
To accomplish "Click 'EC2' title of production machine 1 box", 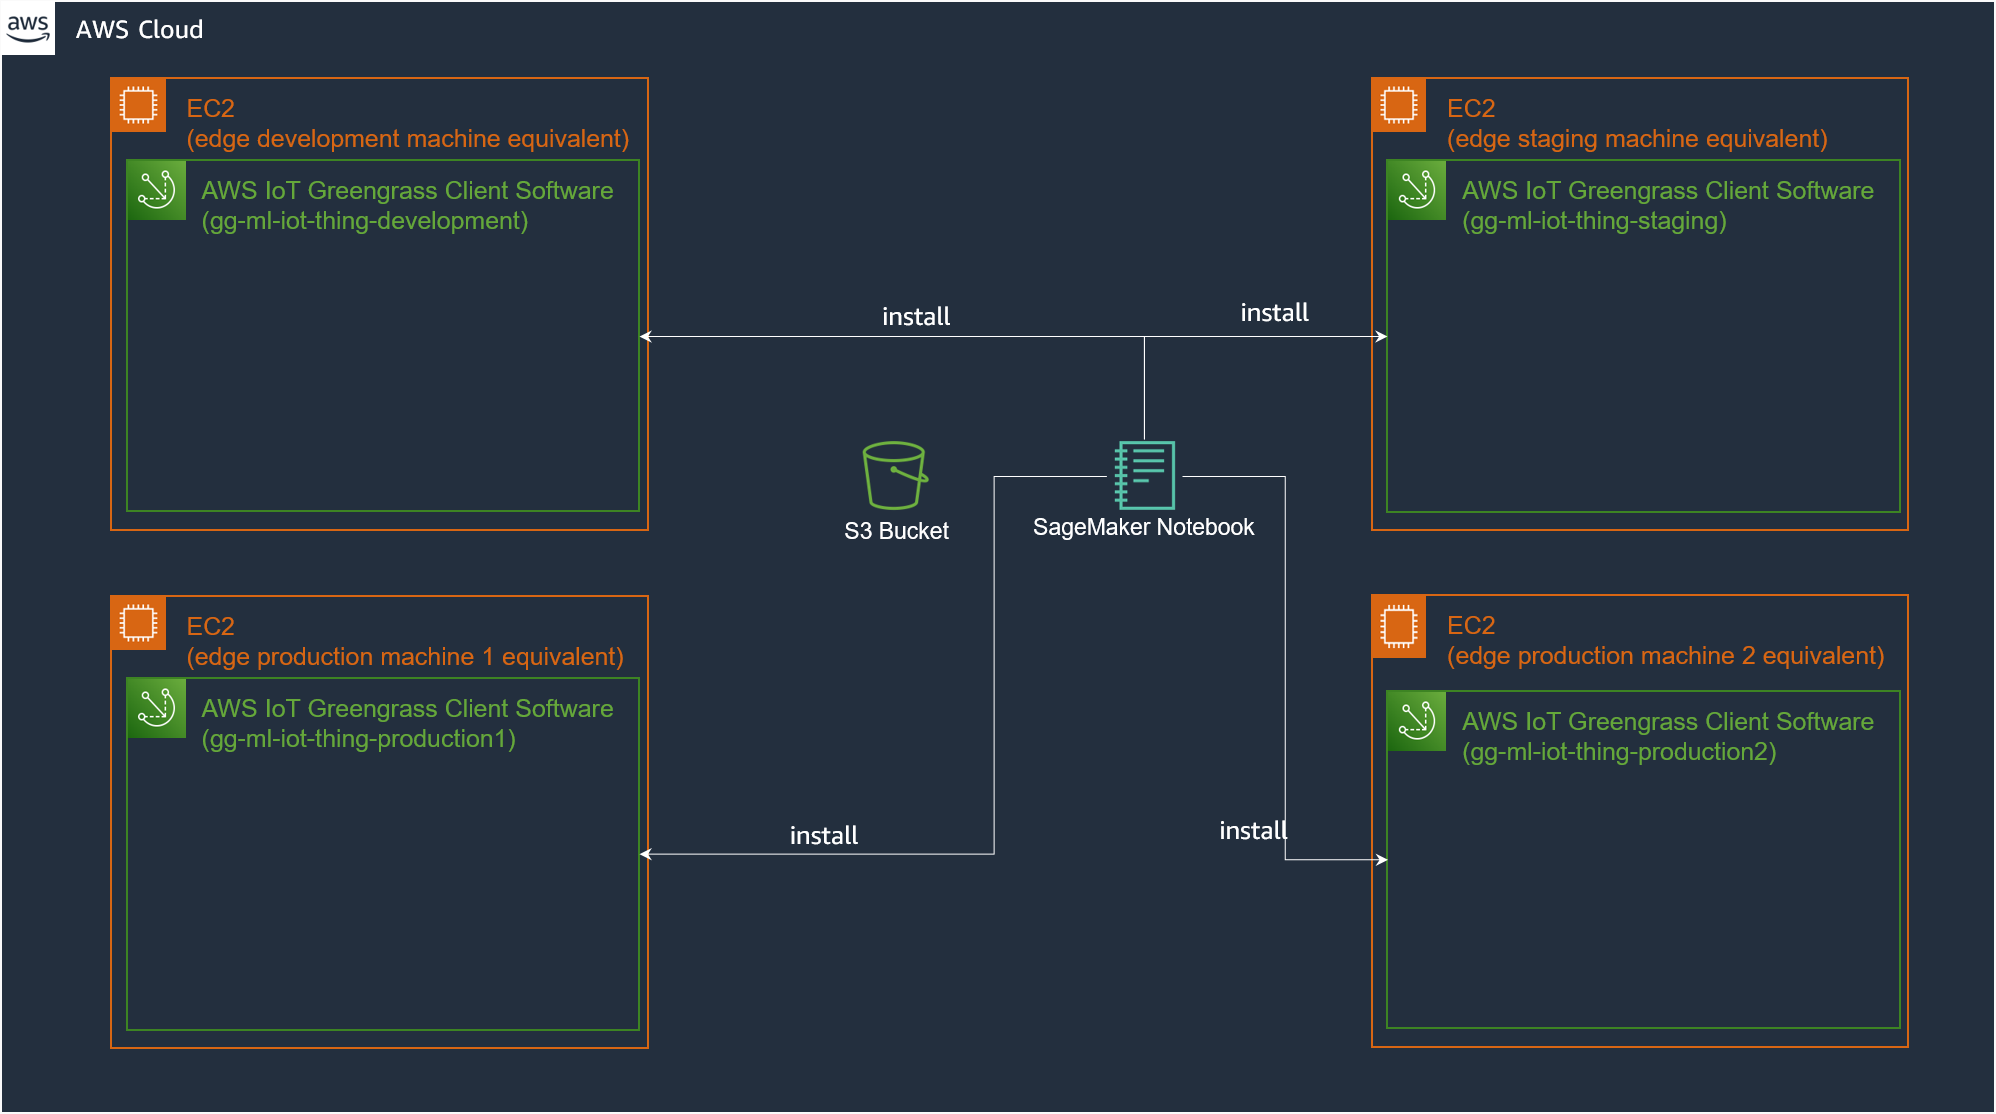I will pyautogui.click(x=210, y=626).
